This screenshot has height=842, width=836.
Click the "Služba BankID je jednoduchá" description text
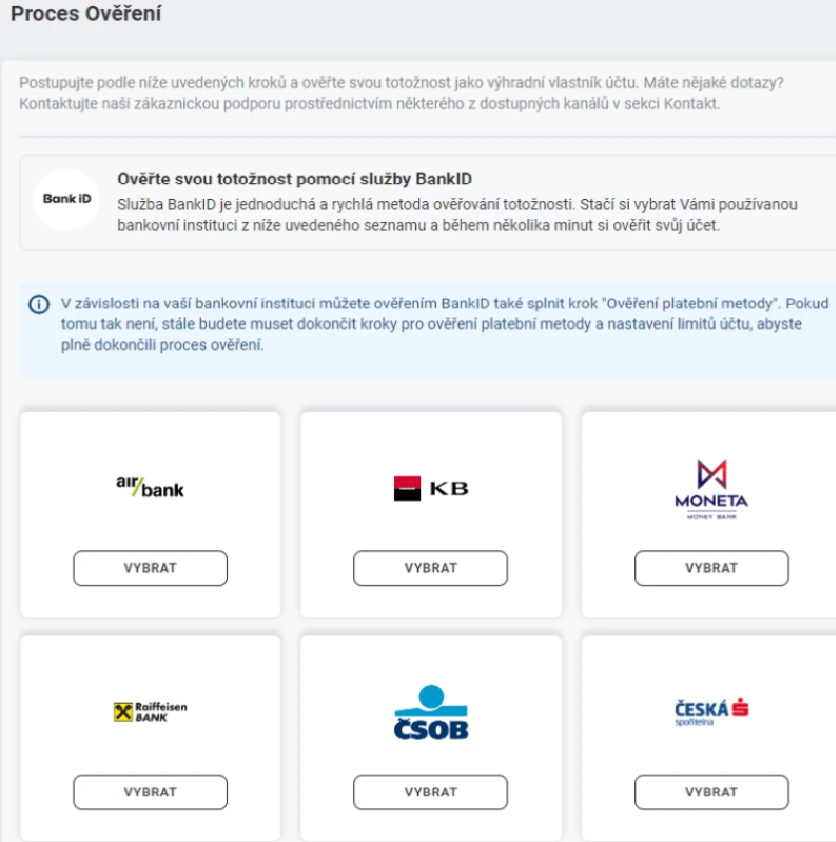click(456, 215)
